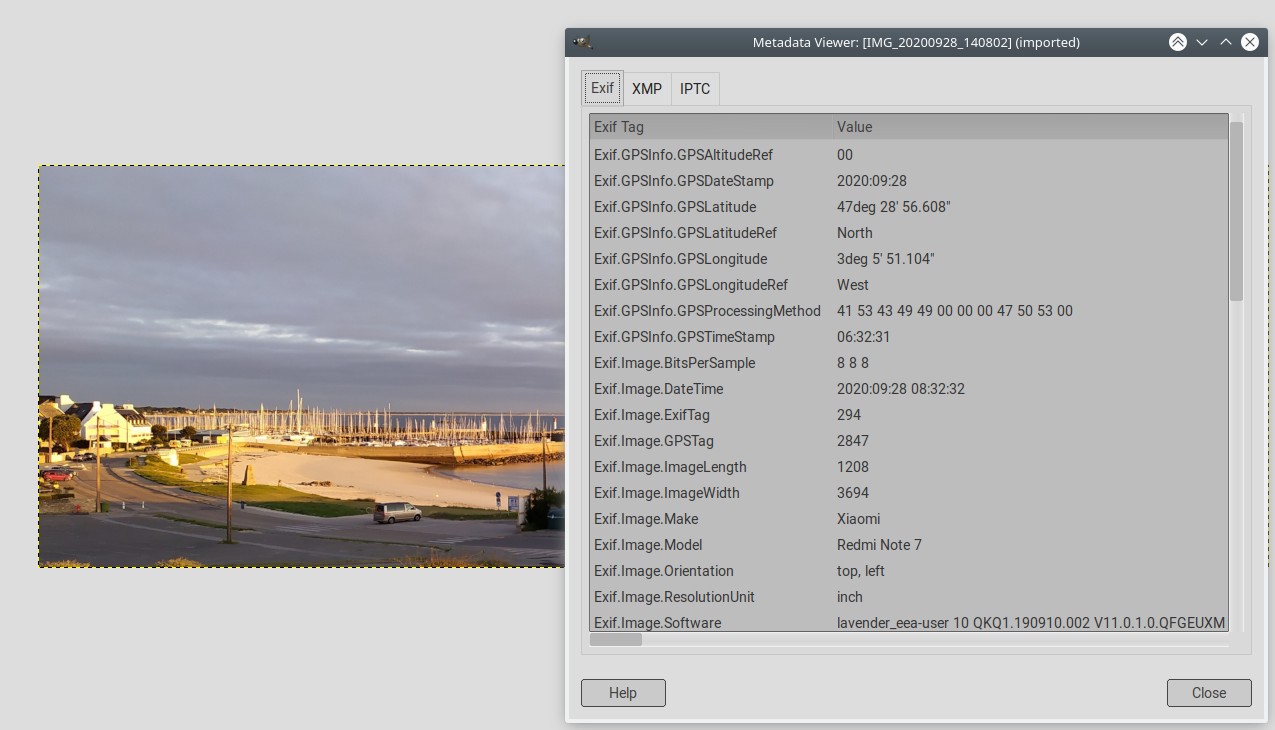This screenshot has height=730, width=1275.
Task: Click the vertical scrollbar of the tag list
Action: pyautogui.click(x=1236, y=212)
